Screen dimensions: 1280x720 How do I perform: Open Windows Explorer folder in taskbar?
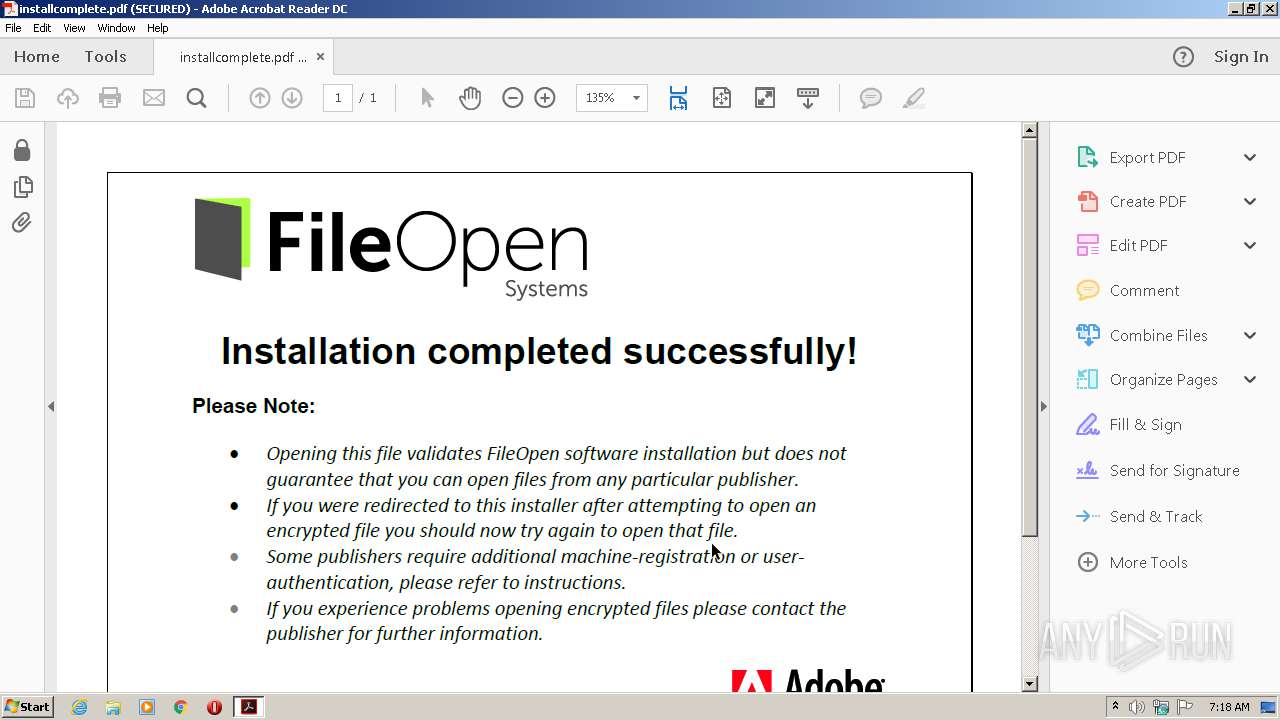pos(113,707)
